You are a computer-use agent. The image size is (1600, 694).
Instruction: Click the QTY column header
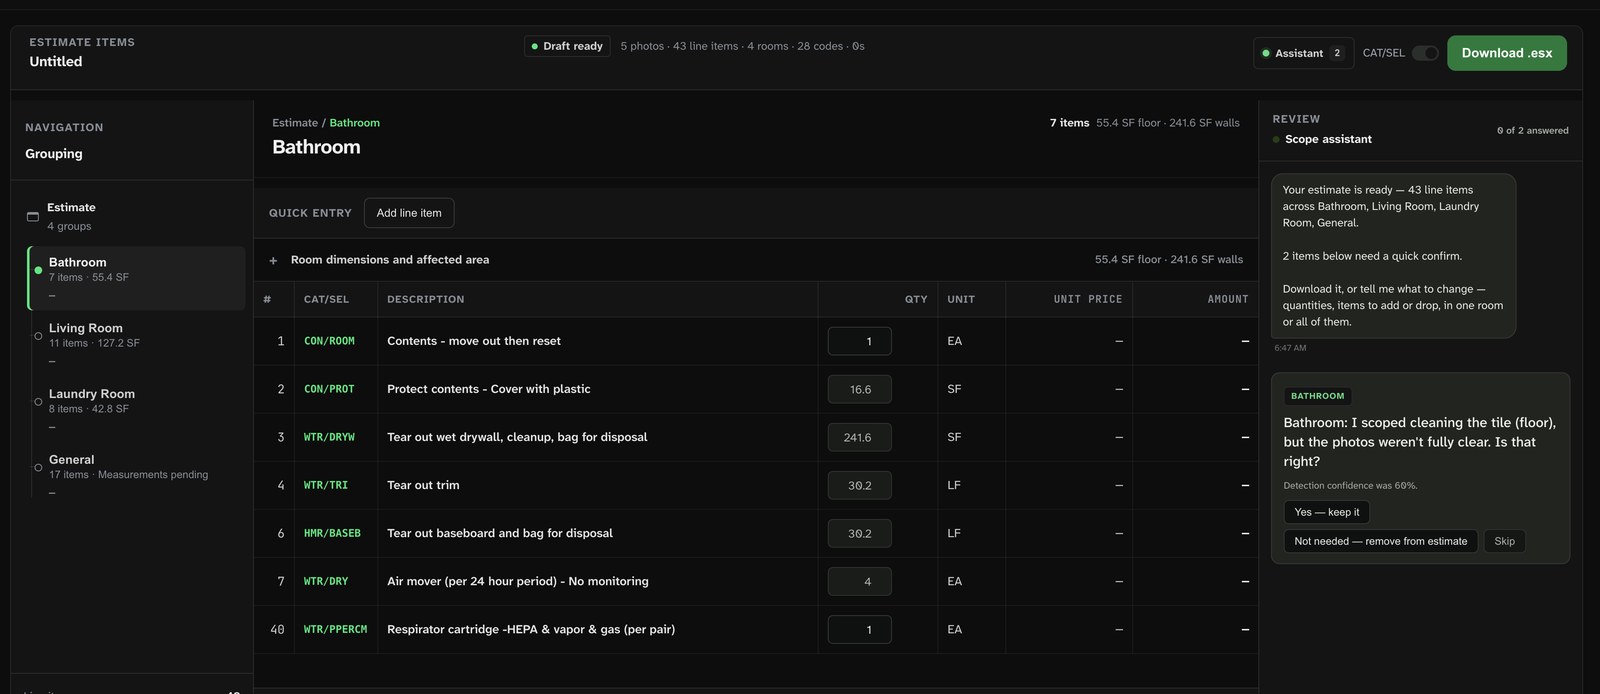pos(916,299)
